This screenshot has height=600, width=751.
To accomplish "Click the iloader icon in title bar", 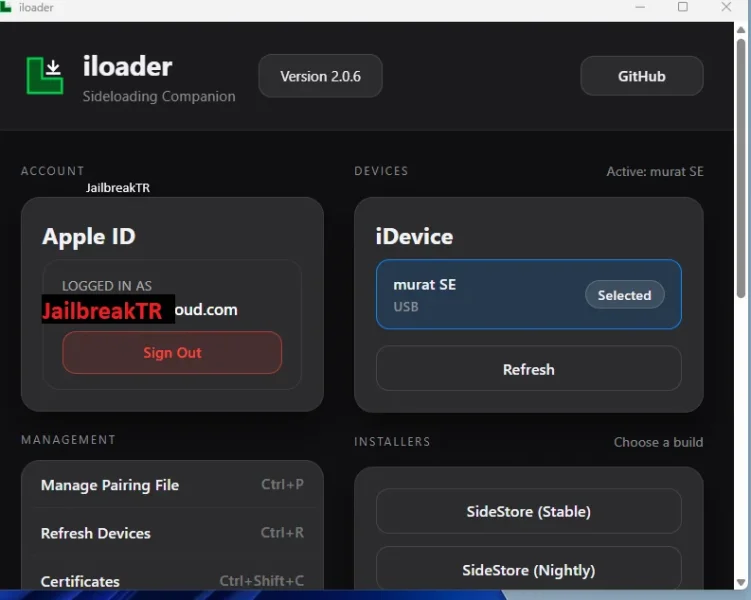I will (7, 8).
